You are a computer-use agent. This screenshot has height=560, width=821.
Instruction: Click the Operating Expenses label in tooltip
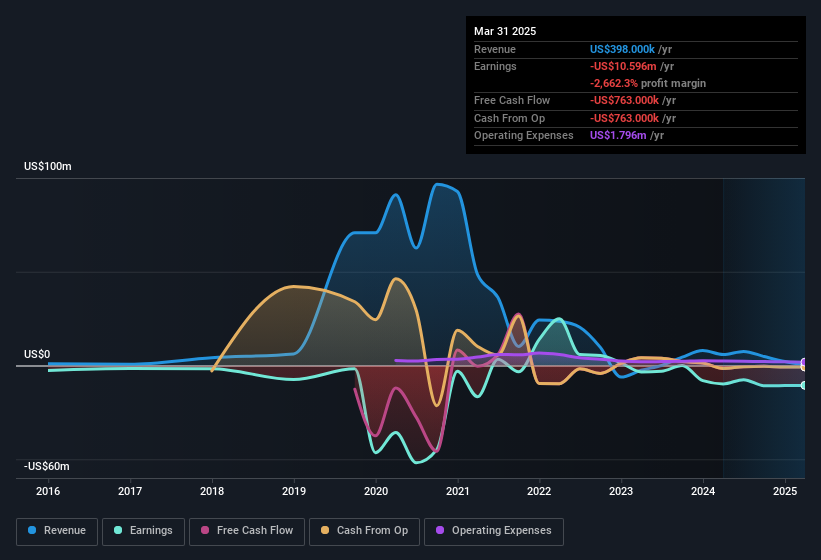524,136
